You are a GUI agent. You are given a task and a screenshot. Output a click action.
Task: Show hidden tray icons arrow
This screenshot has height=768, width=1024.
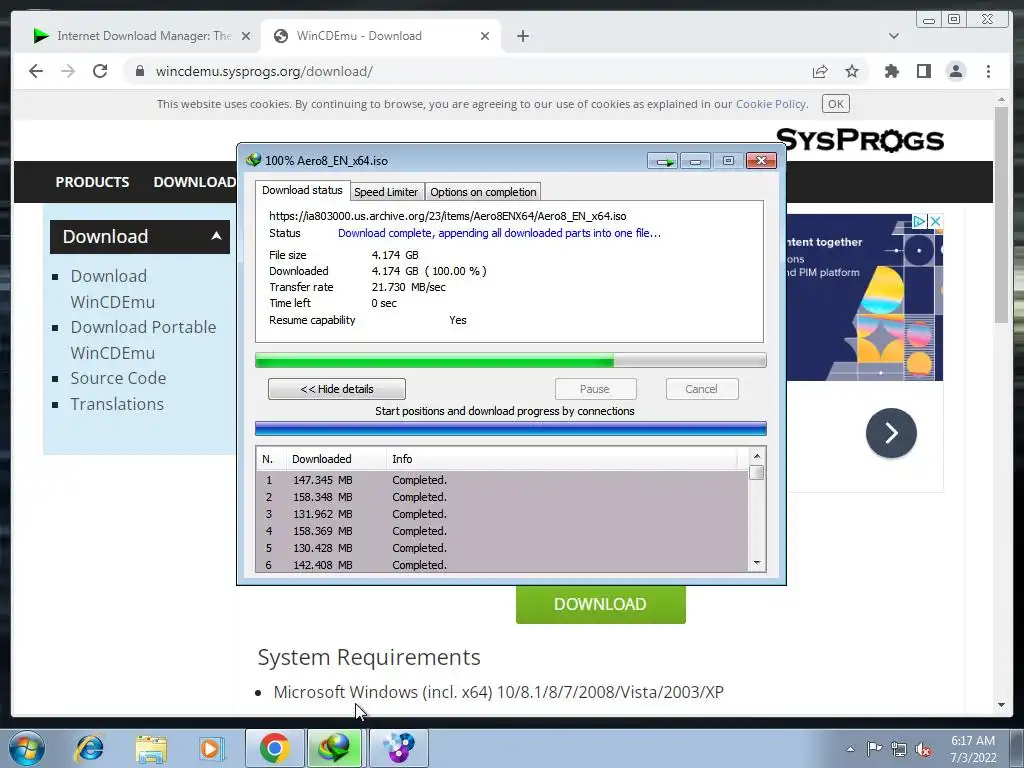[850, 749]
